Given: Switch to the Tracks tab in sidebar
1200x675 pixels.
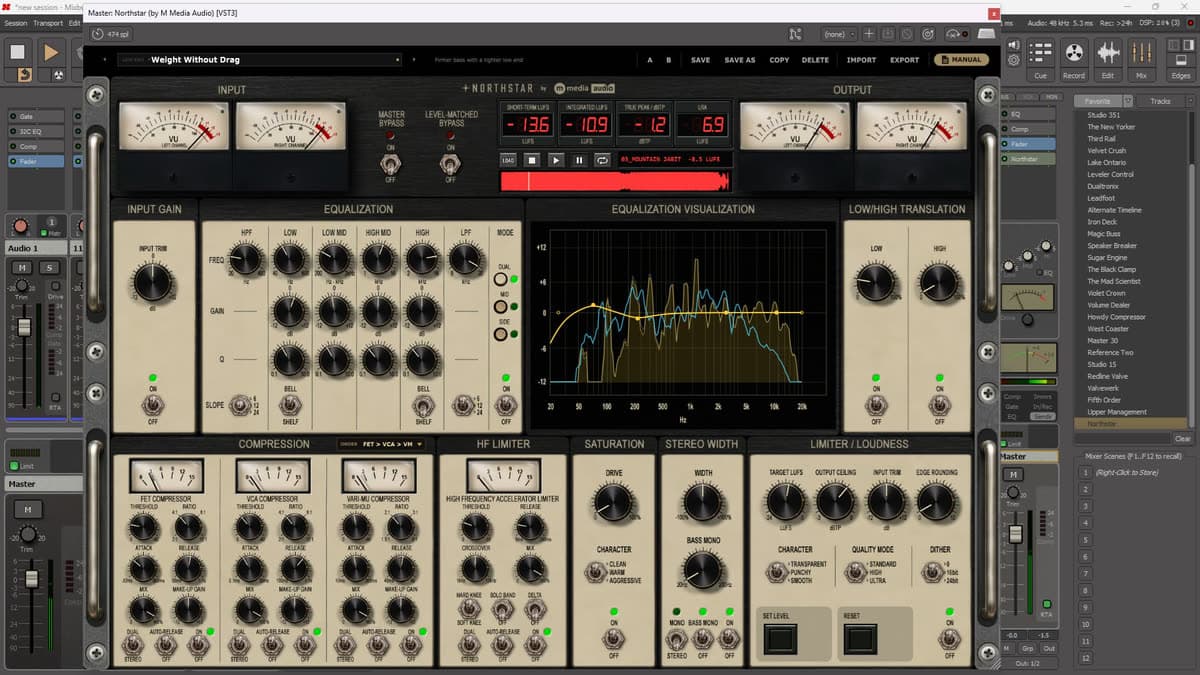Looking at the screenshot, I should click(x=1160, y=101).
